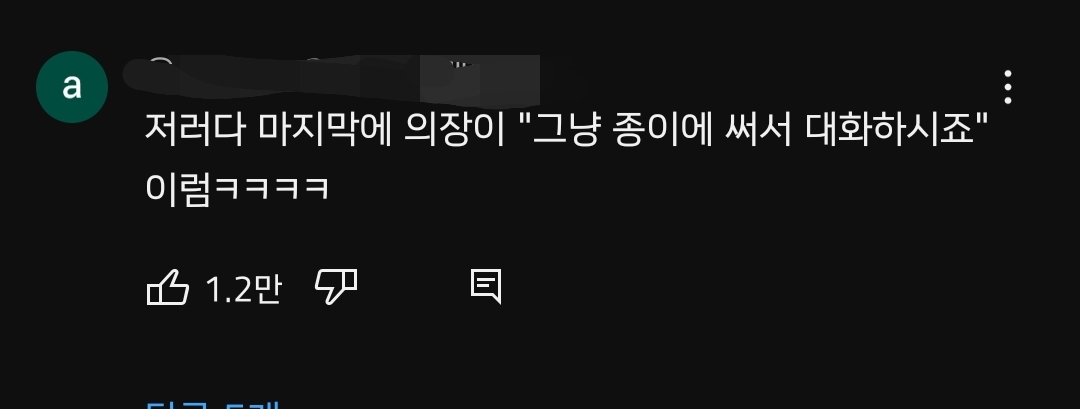Image resolution: width=1080 pixels, height=409 pixels.
Task: Click the 이럼ㅋㅋㅋㅋ line of the comment
Action: pos(238,188)
